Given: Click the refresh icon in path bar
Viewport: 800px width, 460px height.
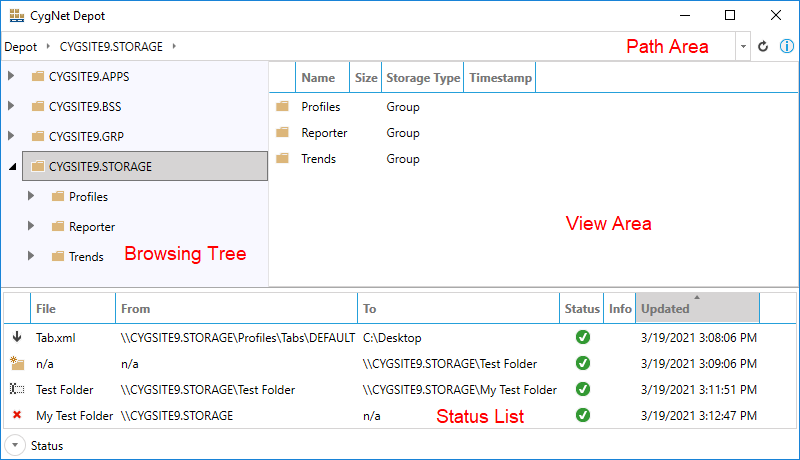Looking at the screenshot, I should 763,46.
